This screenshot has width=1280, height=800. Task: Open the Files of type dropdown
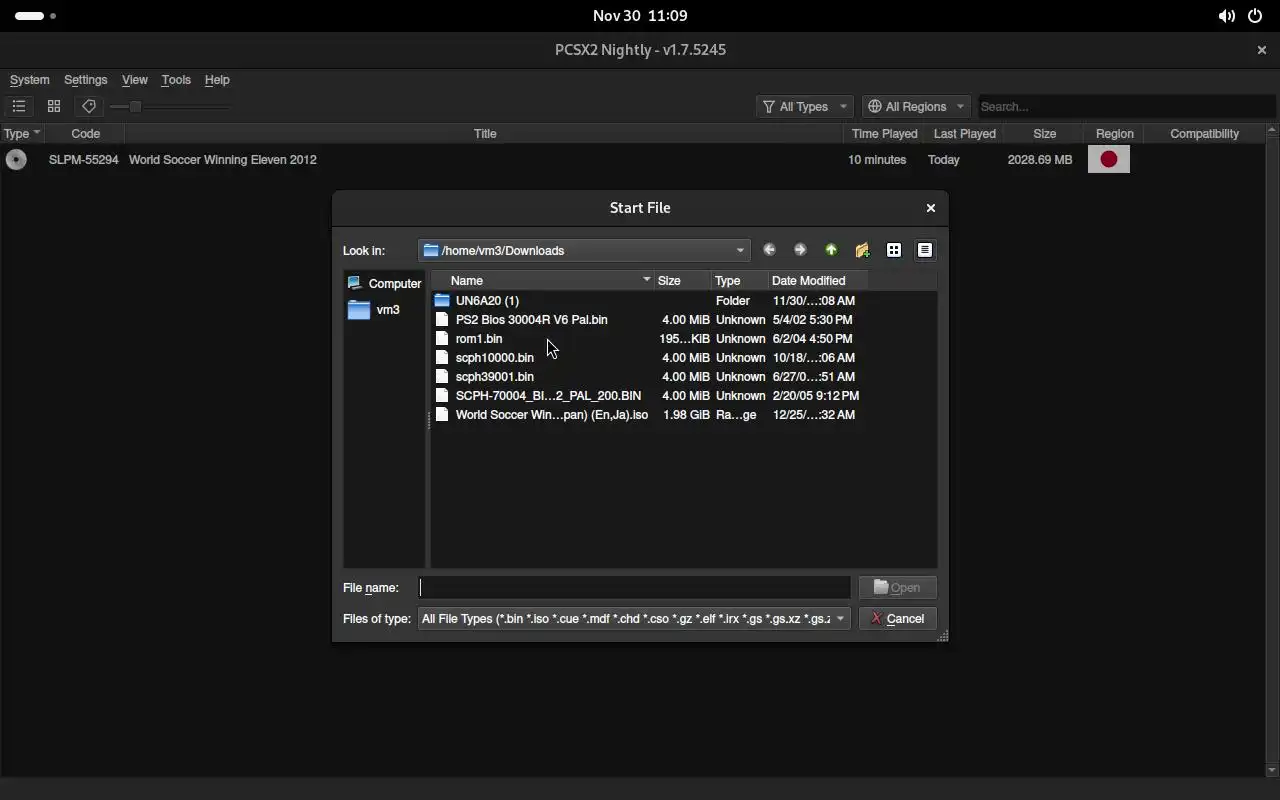[x=634, y=619]
